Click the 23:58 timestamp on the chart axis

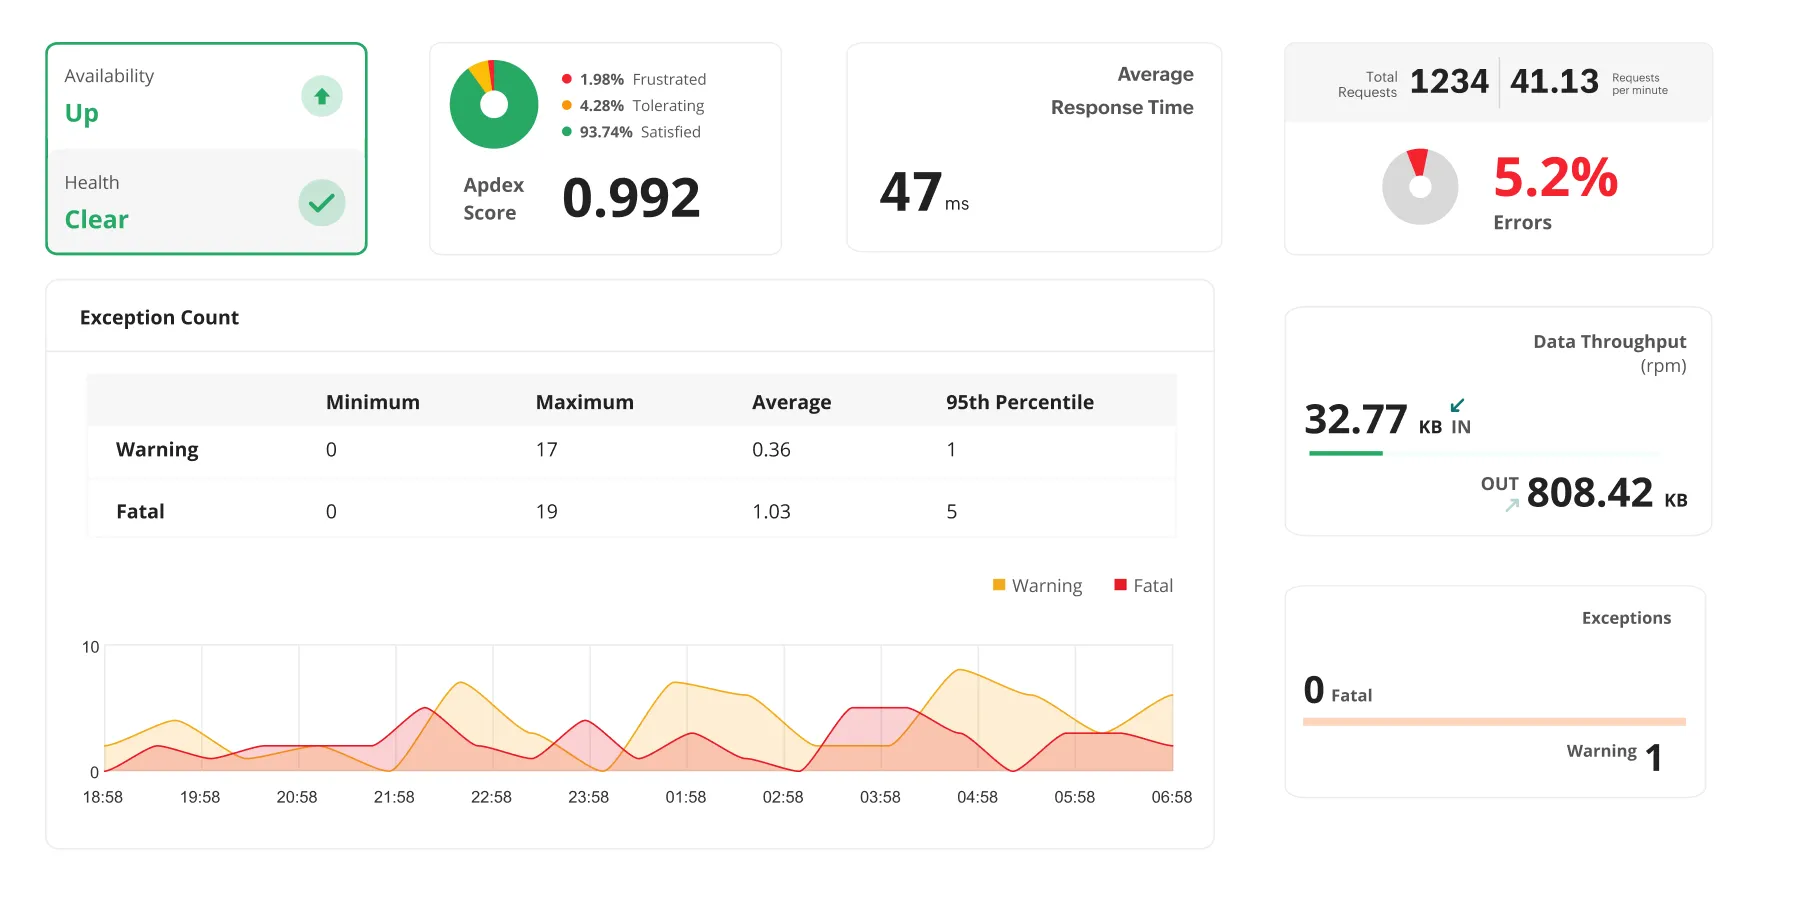tap(589, 797)
